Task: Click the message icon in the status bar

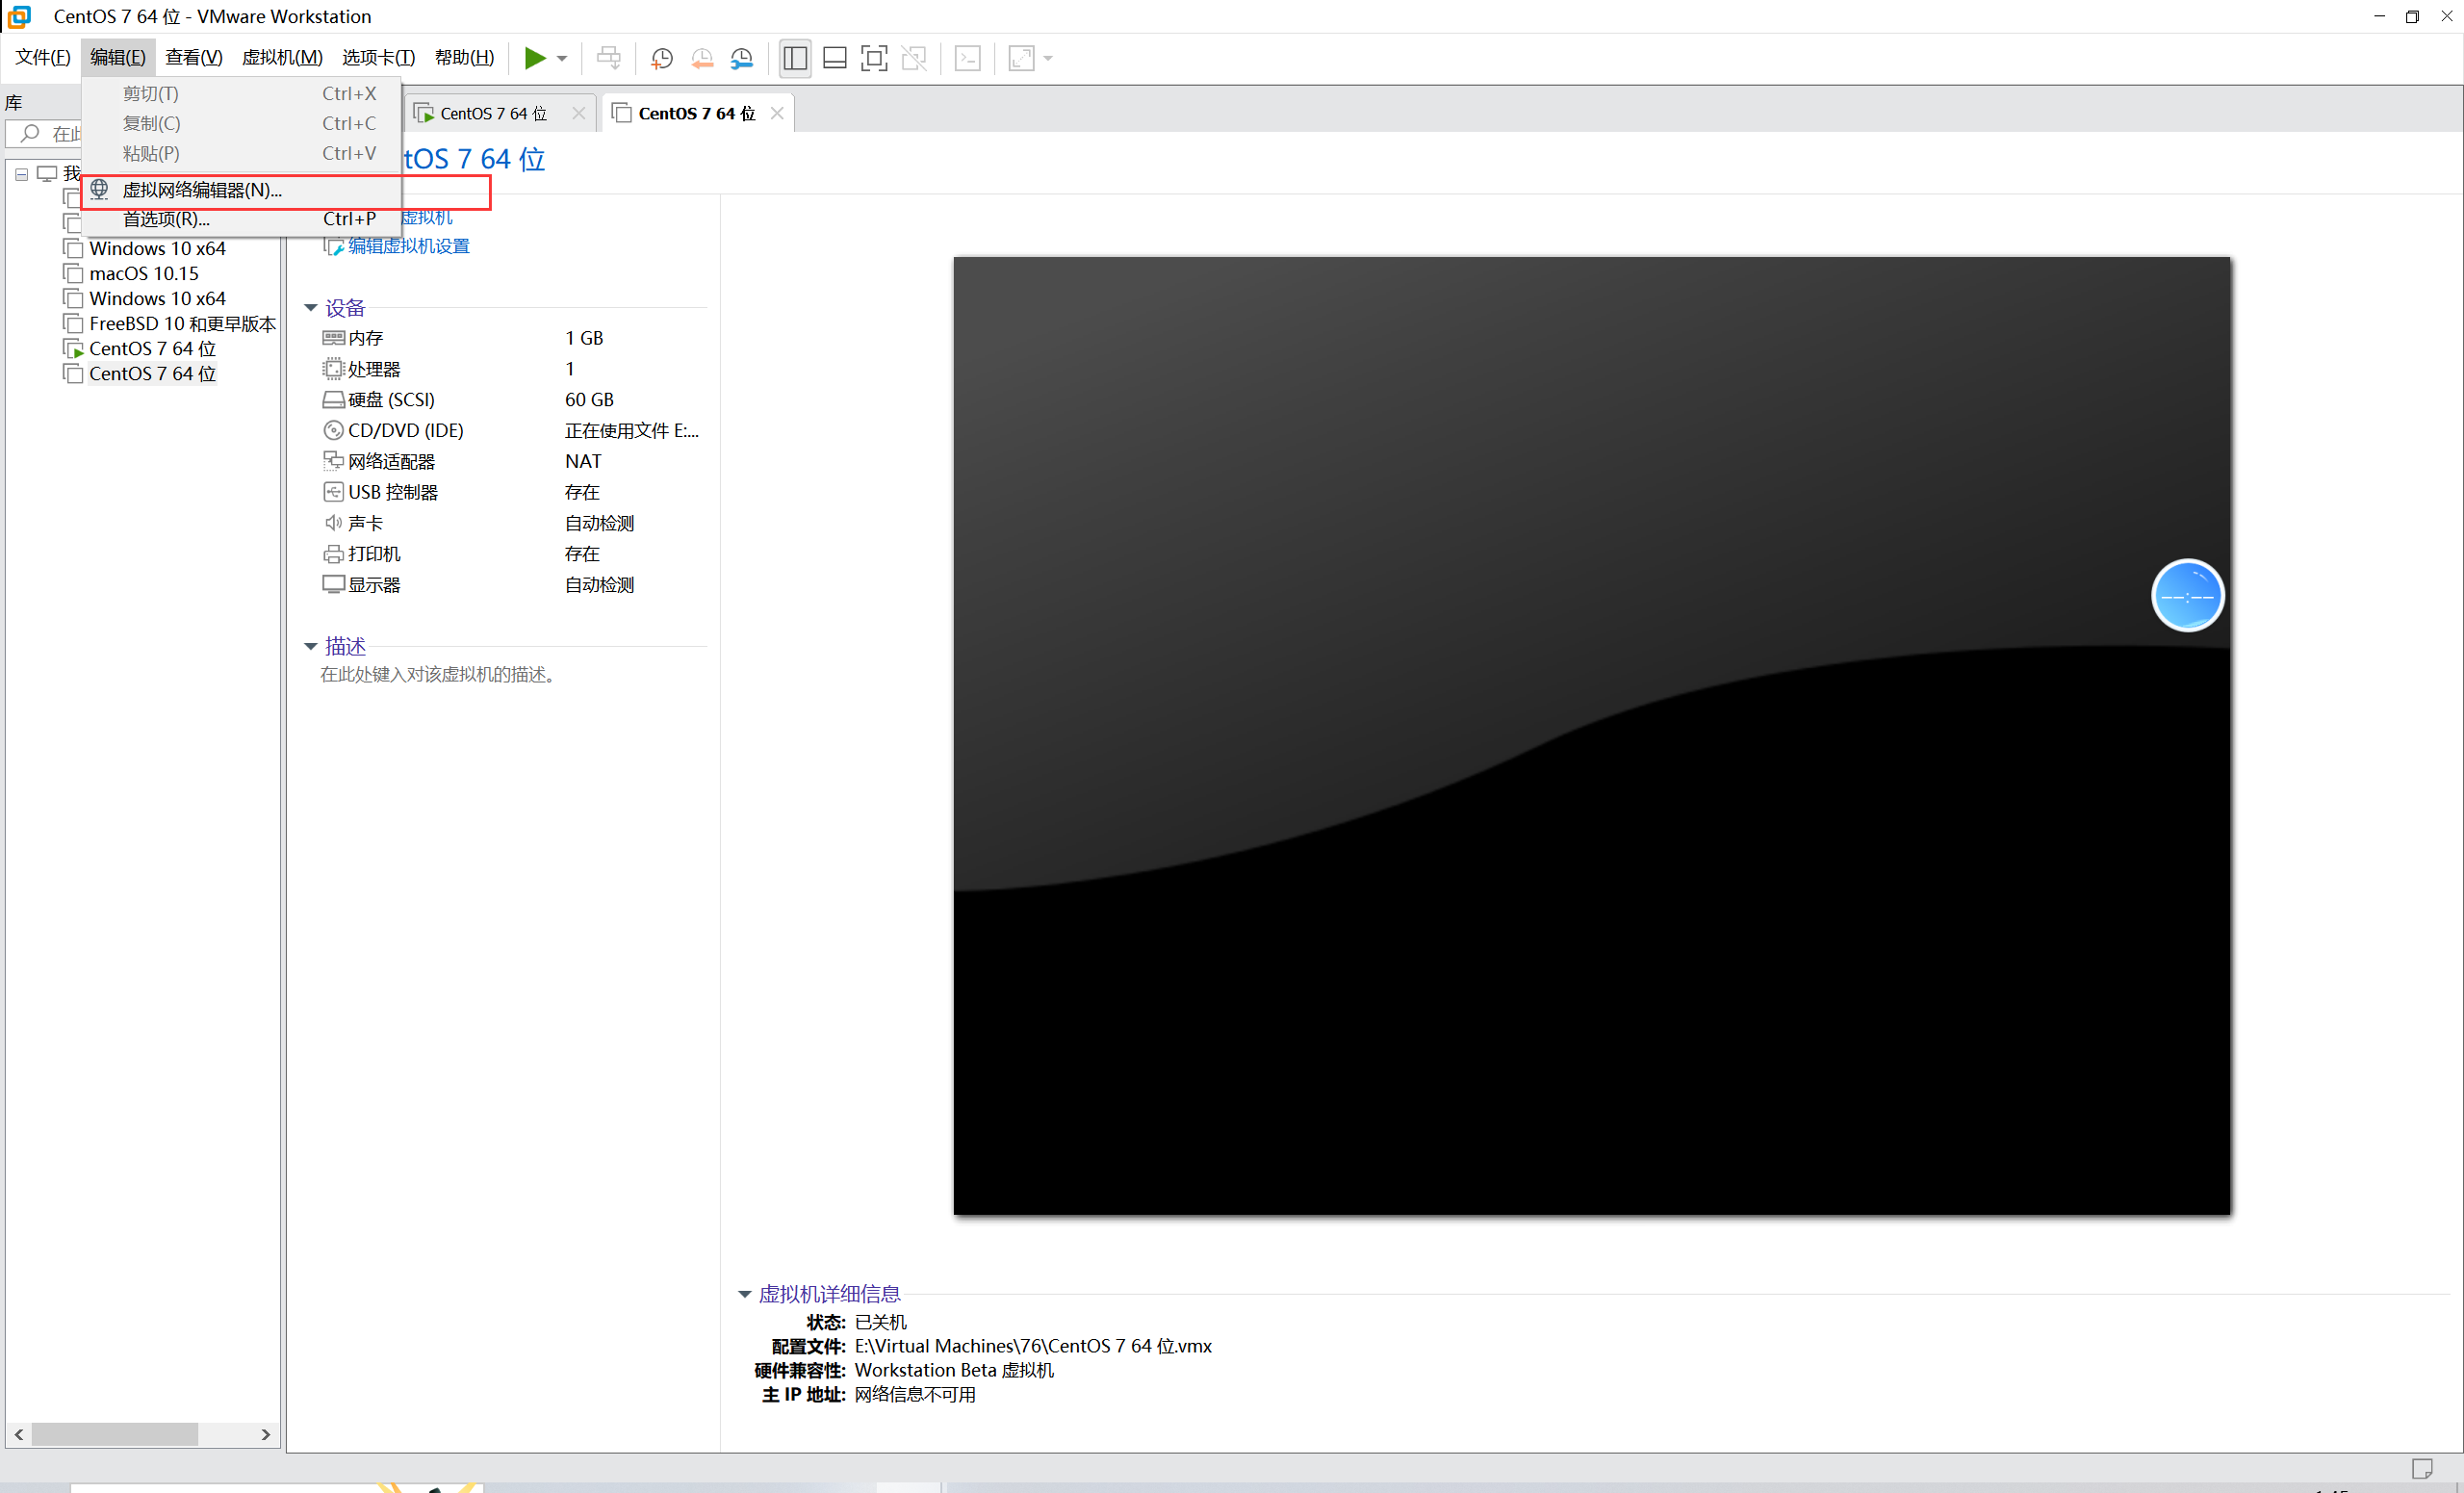Action: [2424, 1468]
